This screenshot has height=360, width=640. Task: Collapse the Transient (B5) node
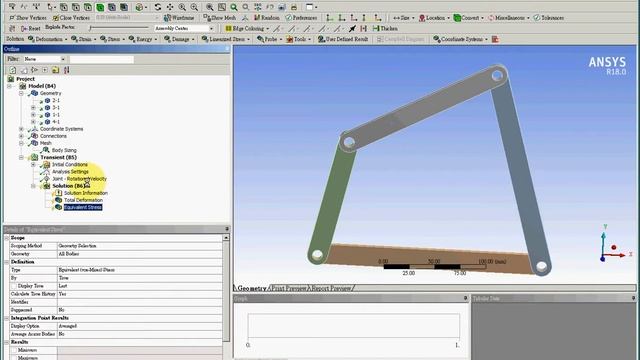point(21,158)
